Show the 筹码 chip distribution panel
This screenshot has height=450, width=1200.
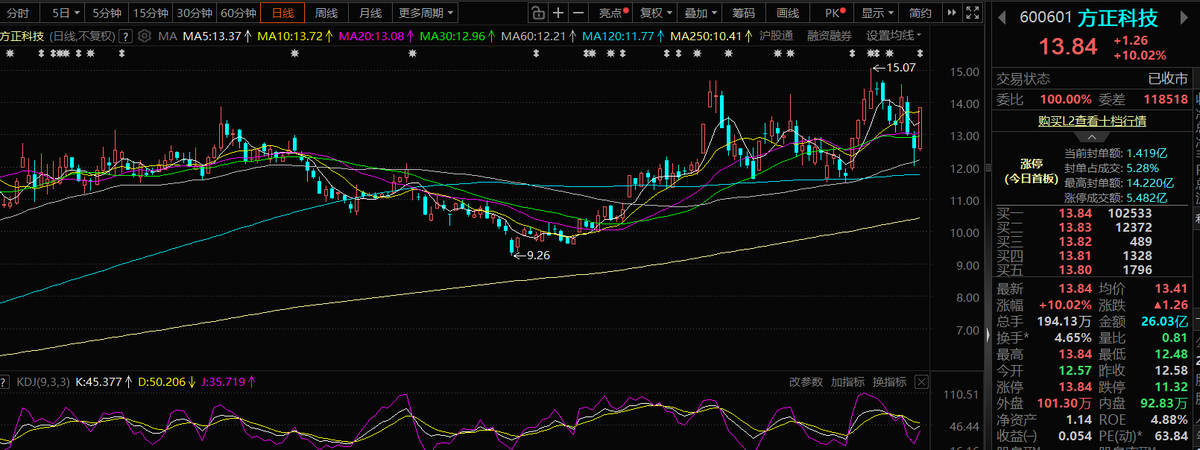[744, 13]
